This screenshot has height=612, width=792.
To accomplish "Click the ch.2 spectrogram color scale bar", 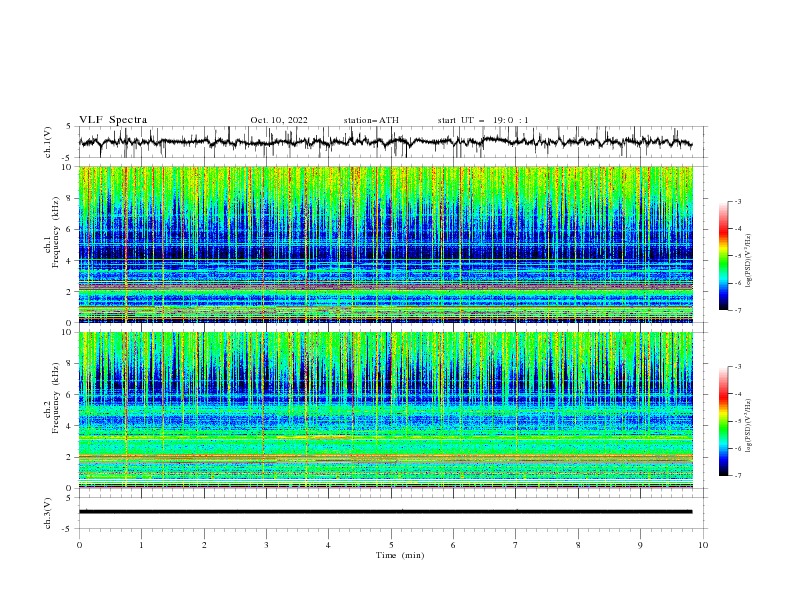I will (x=723, y=421).
